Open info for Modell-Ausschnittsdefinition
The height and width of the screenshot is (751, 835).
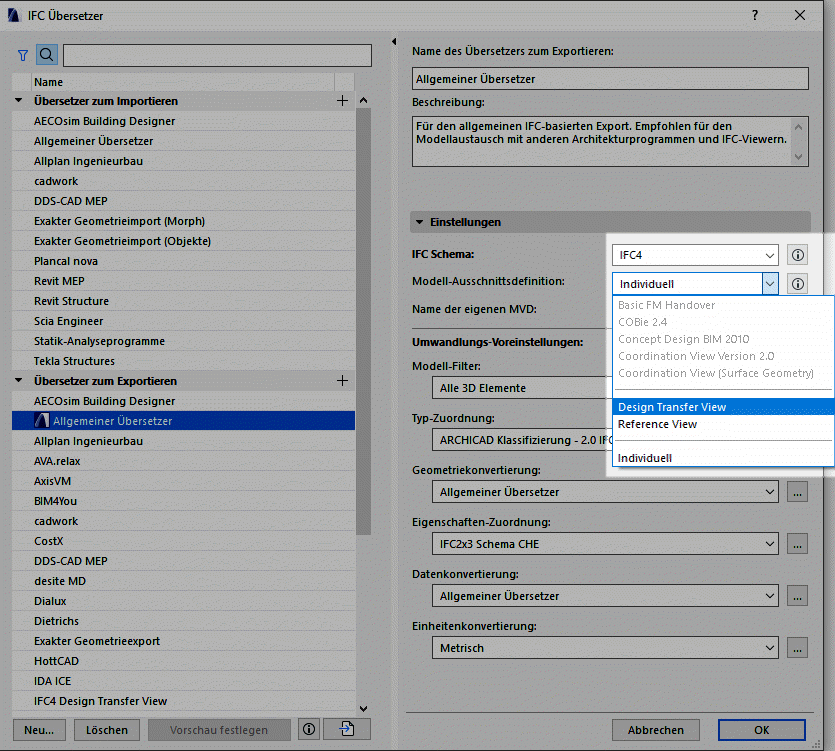[x=797, y=284]
